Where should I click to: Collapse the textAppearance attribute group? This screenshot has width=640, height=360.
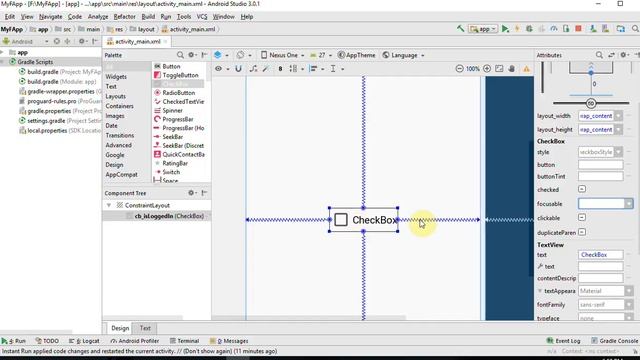point(540,291)
